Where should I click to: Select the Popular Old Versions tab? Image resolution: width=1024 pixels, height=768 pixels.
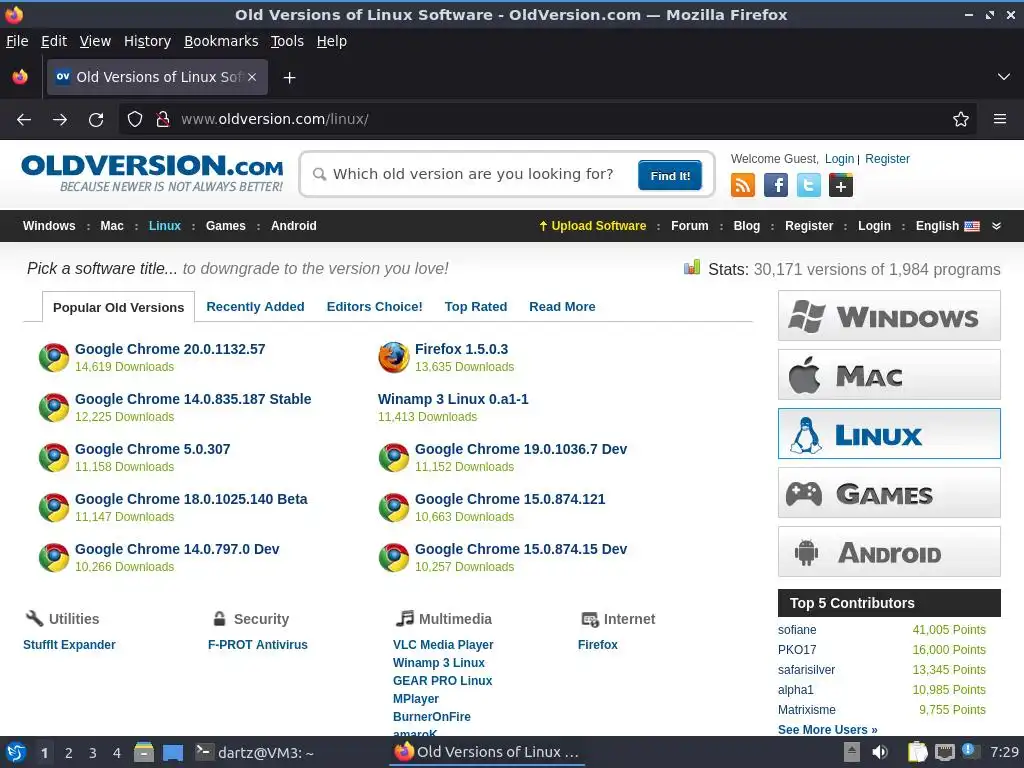click(x=119, y=308)
